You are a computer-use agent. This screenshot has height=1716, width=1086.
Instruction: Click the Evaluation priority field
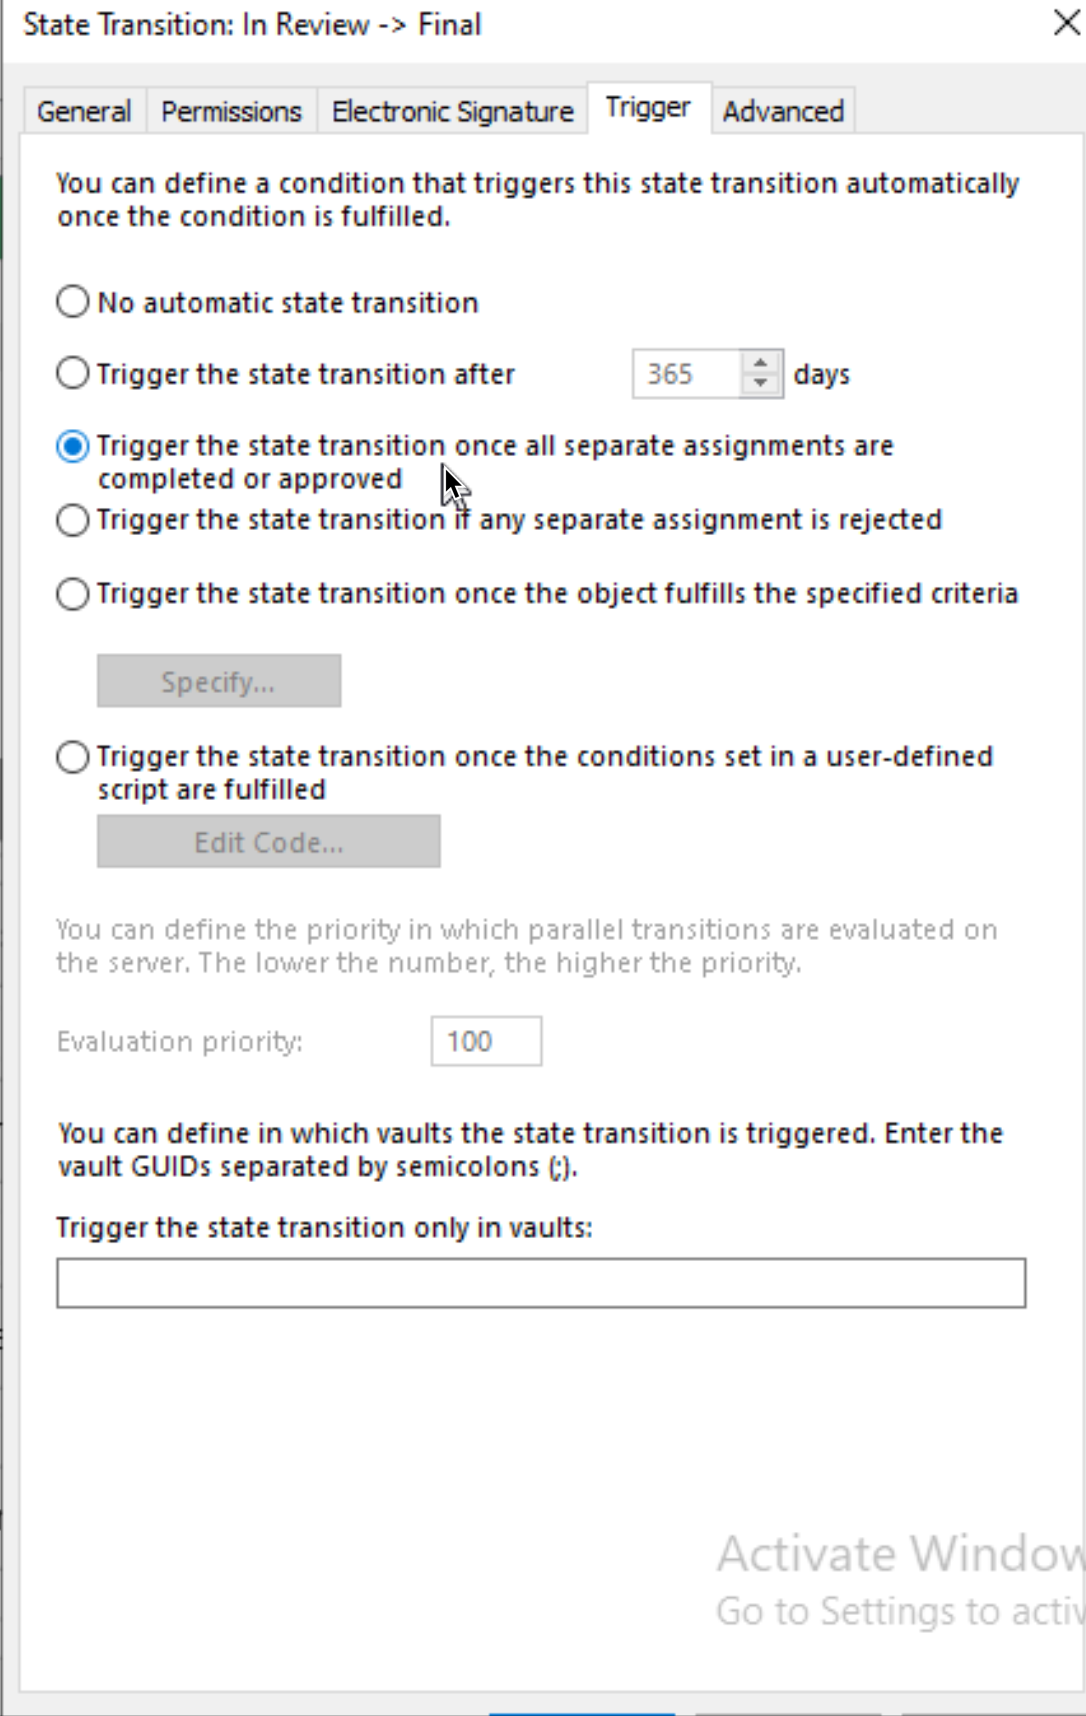tap(486, 1041)
